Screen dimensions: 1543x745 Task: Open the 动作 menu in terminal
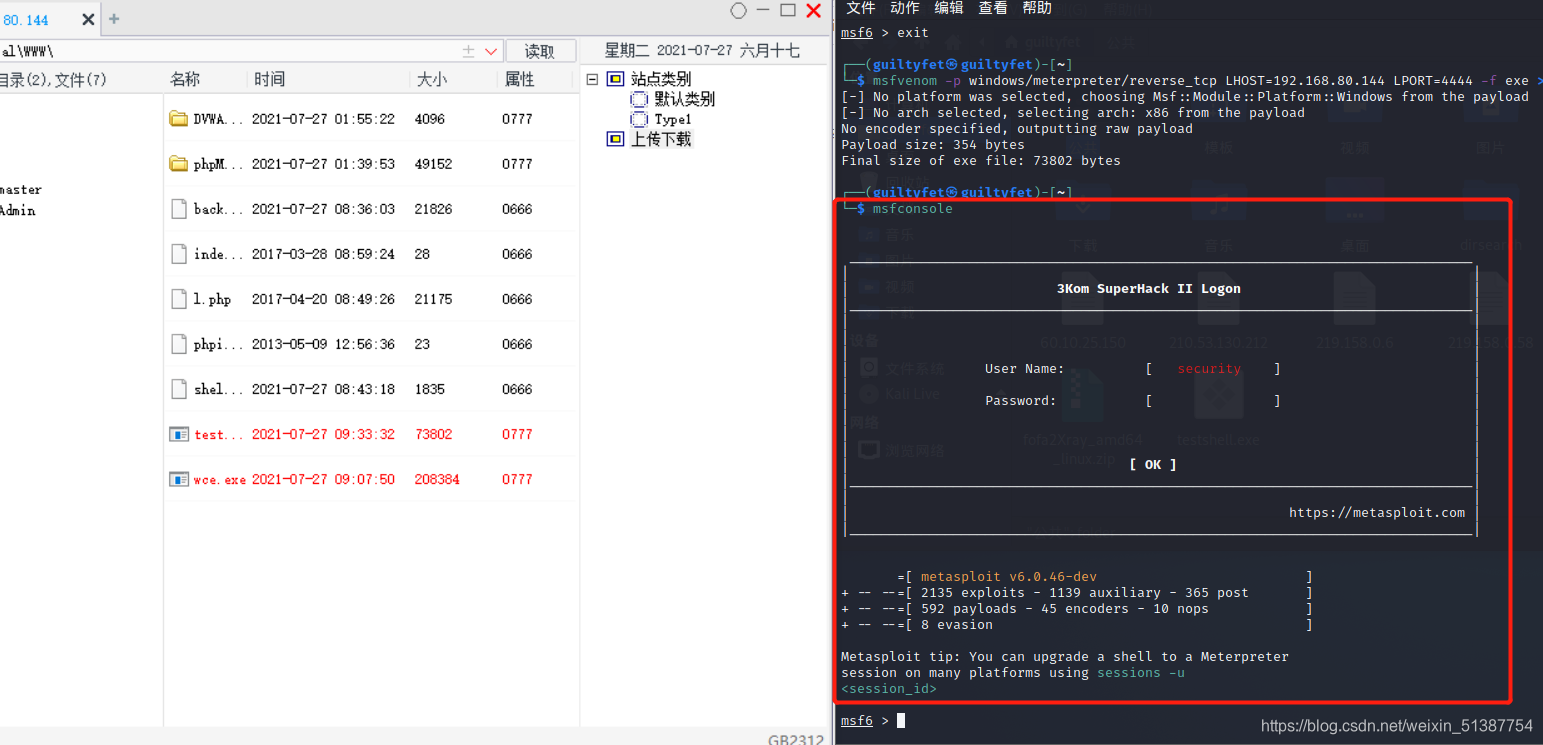(905, 8)
